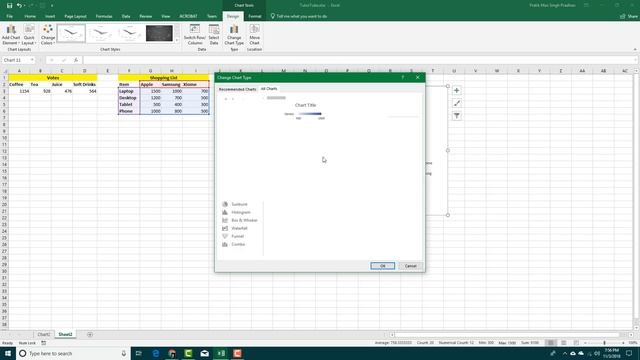
Task: Select the Soft Drinks header cell
Action: point(85,84)
